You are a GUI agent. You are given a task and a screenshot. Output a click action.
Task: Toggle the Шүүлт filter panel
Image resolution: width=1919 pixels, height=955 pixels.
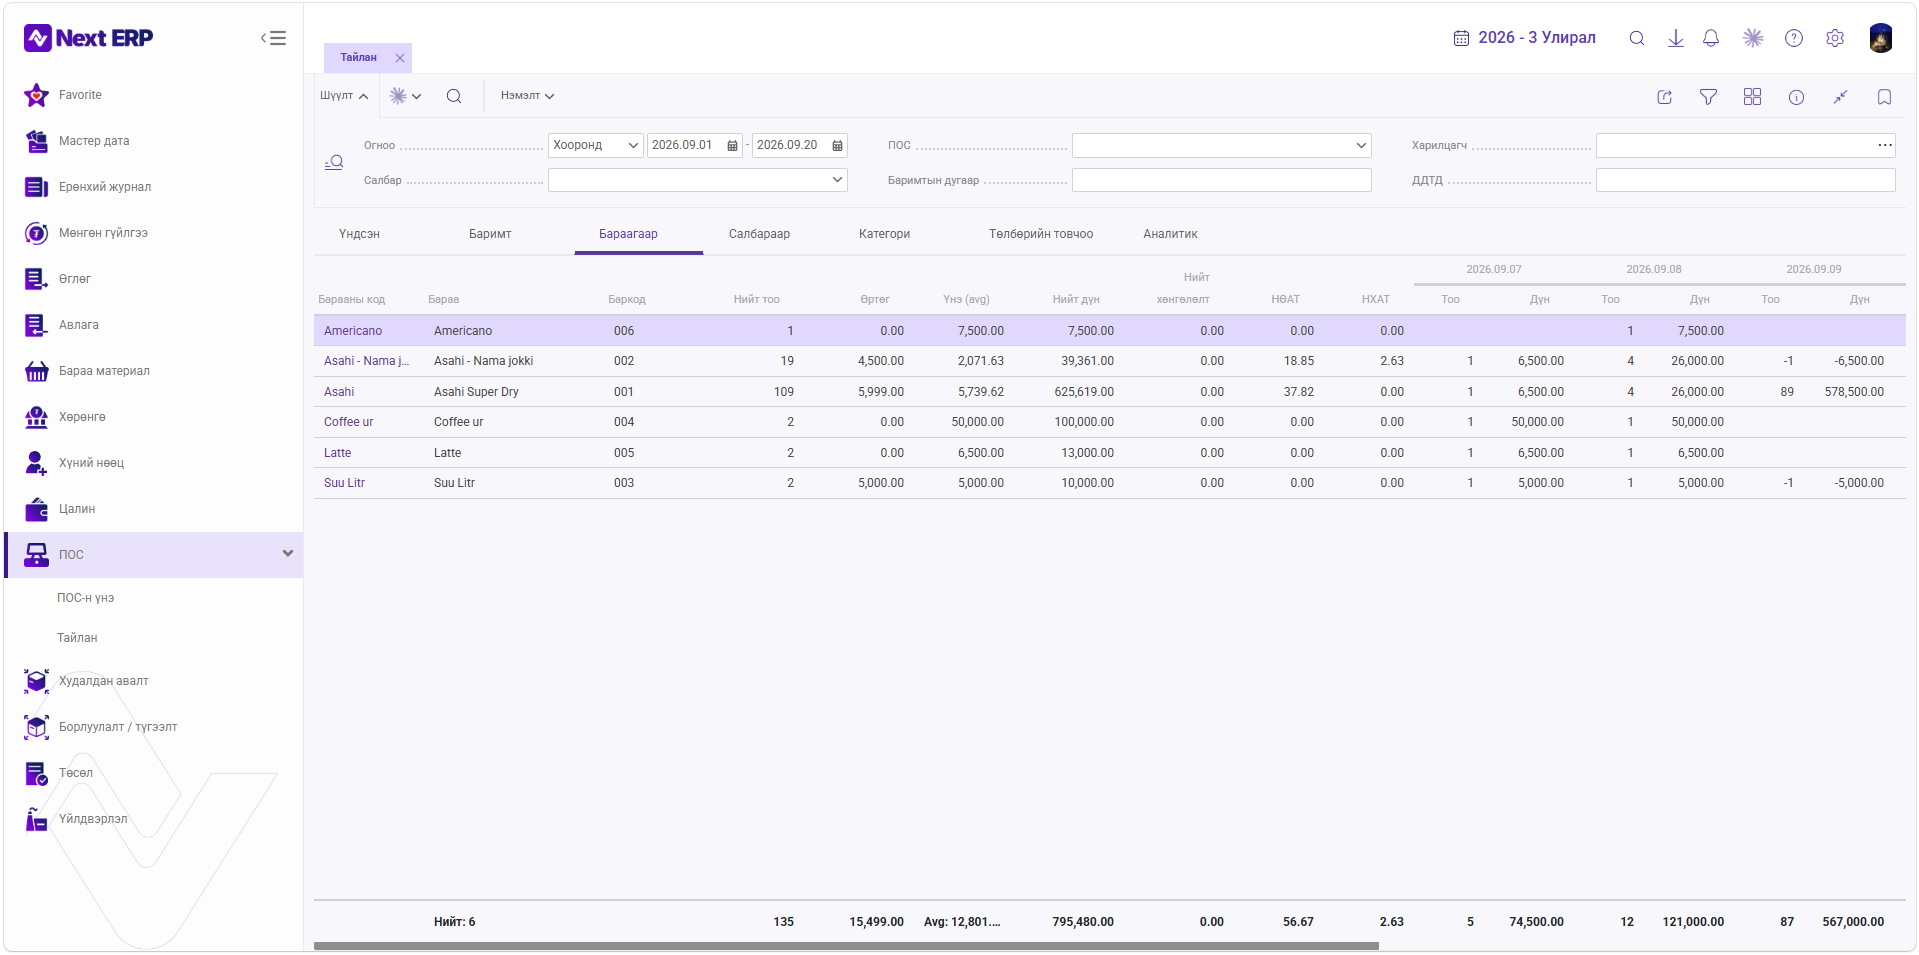(x=344, y=96)
